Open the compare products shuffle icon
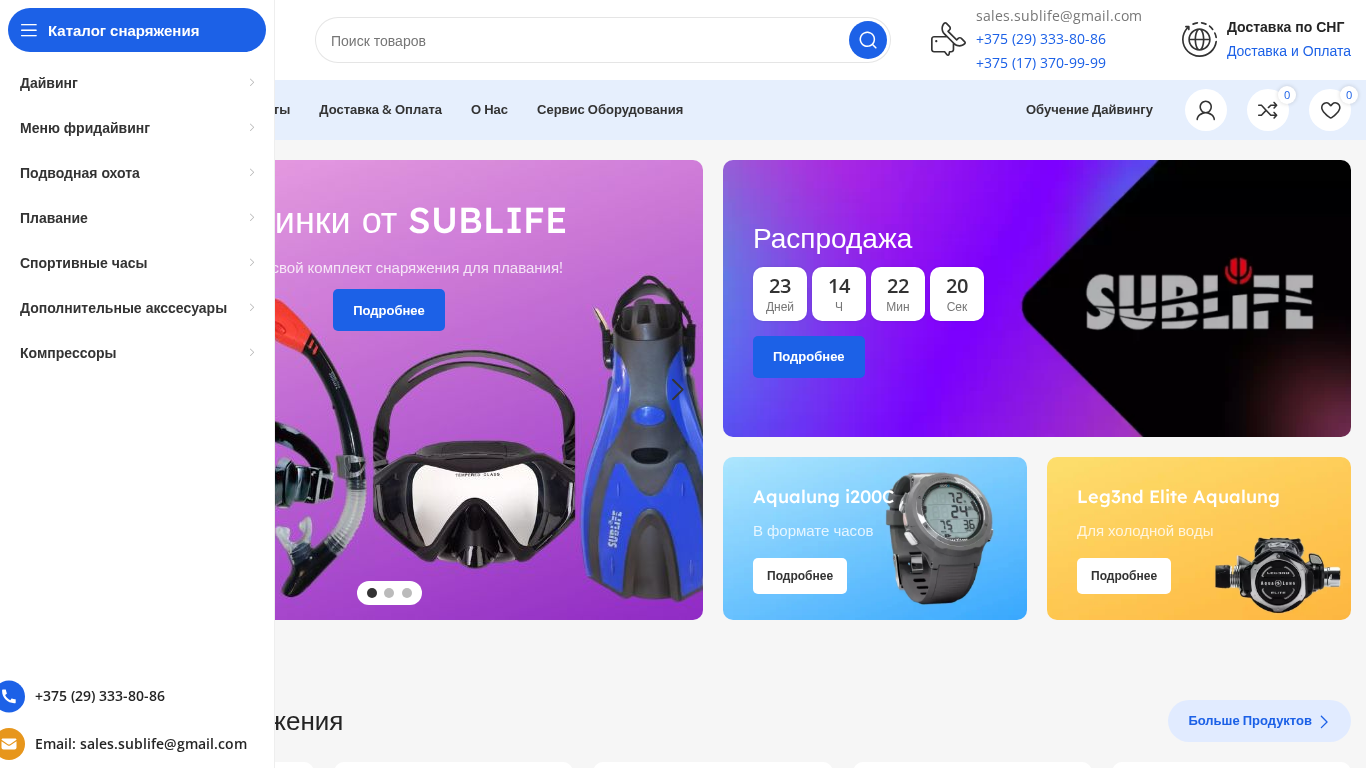Image resolution: width=1366 pixels, height=768 pixels. [1268, 110]
